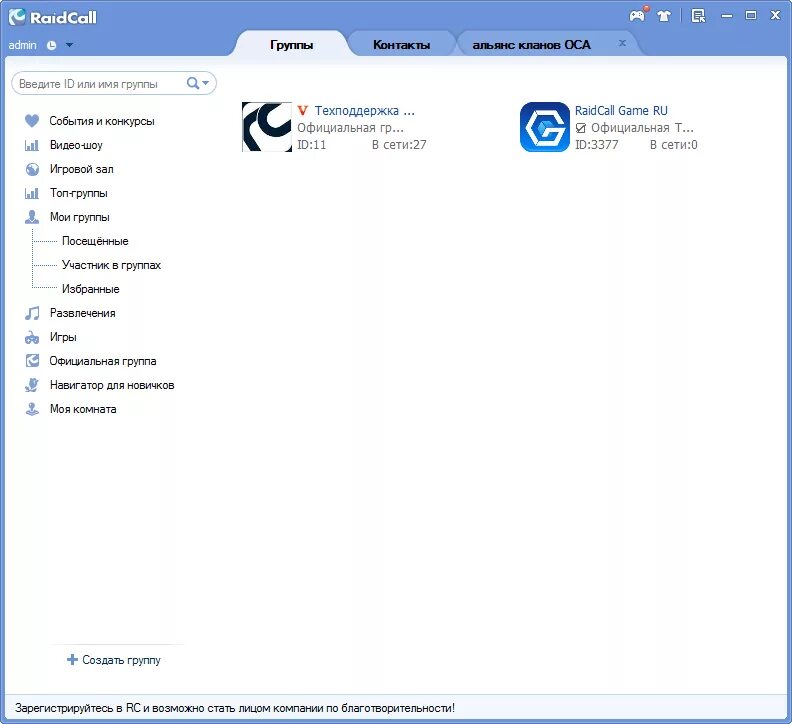Click the music note icon beside Развлечения
Viewport: 792px width, 724px height.
click(x=32, y=313)
